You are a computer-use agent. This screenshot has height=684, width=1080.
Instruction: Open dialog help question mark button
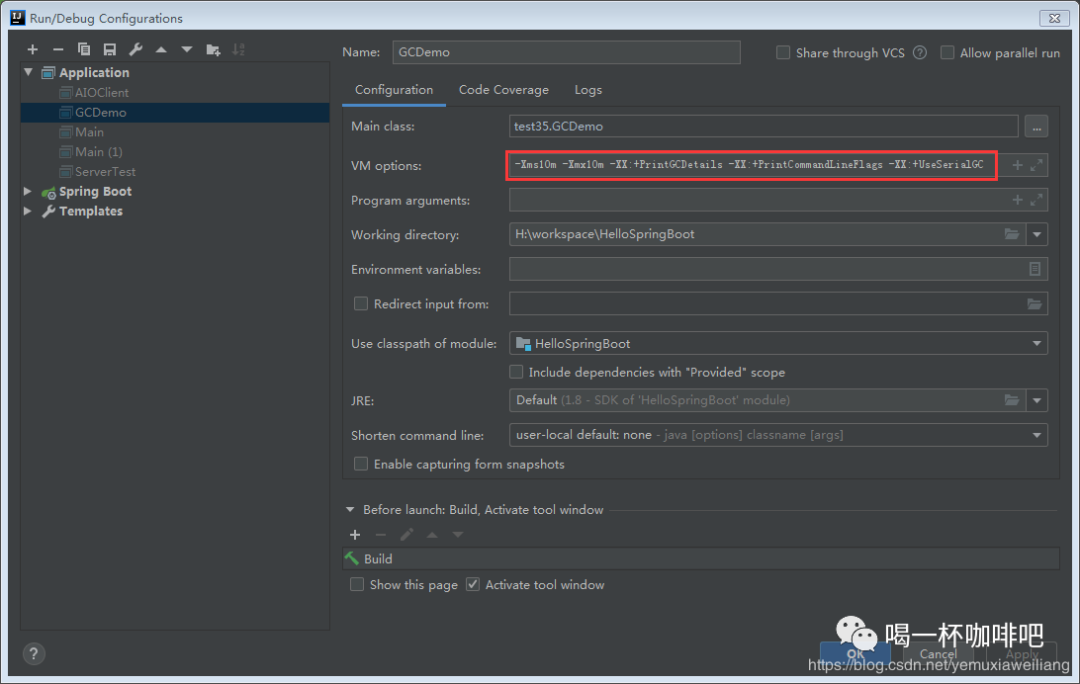[x=33, y=654]
